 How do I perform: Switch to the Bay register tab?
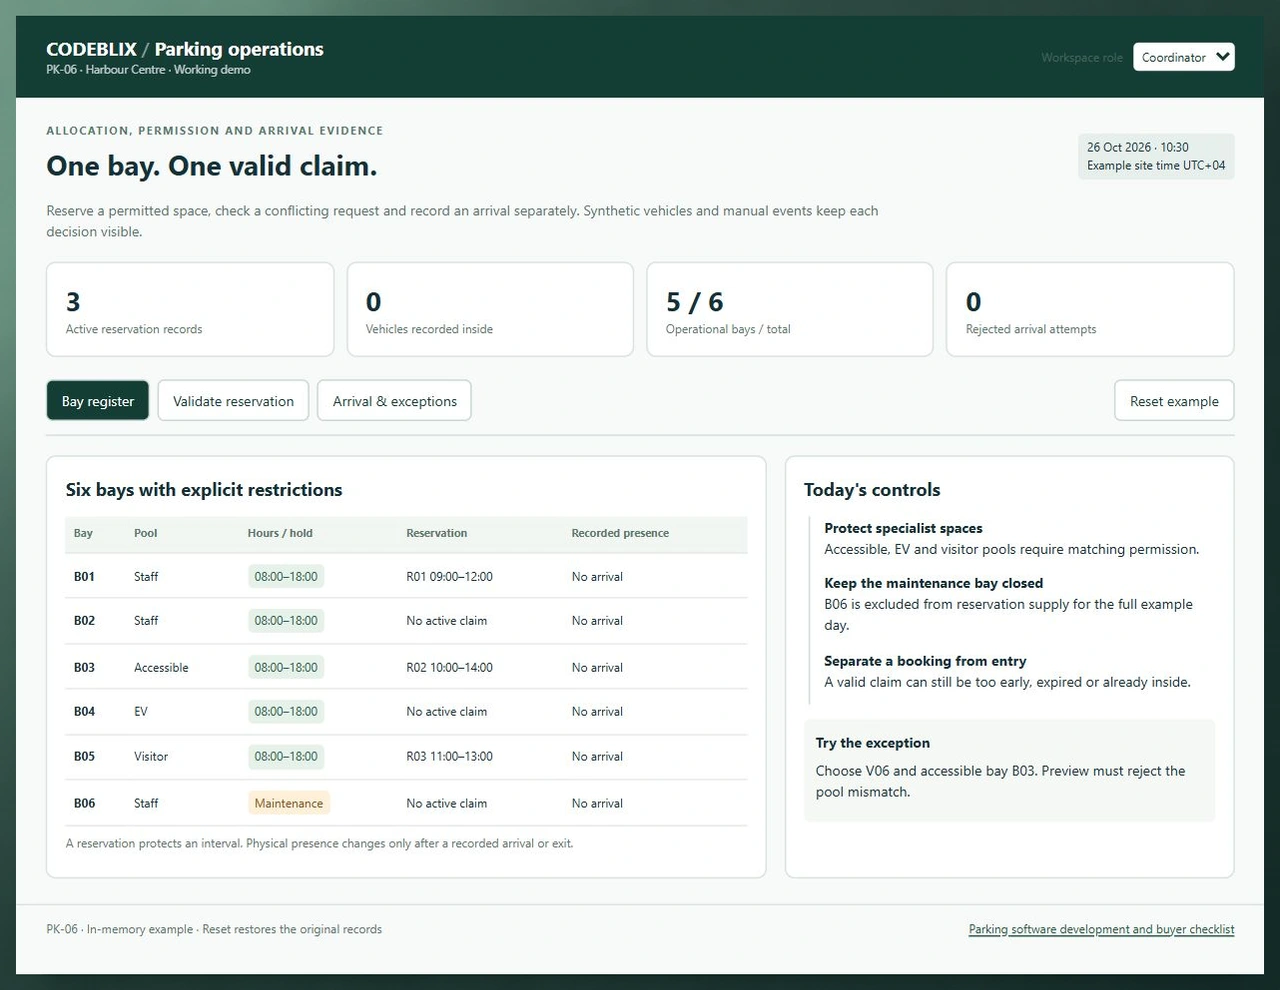coord(98,401)
